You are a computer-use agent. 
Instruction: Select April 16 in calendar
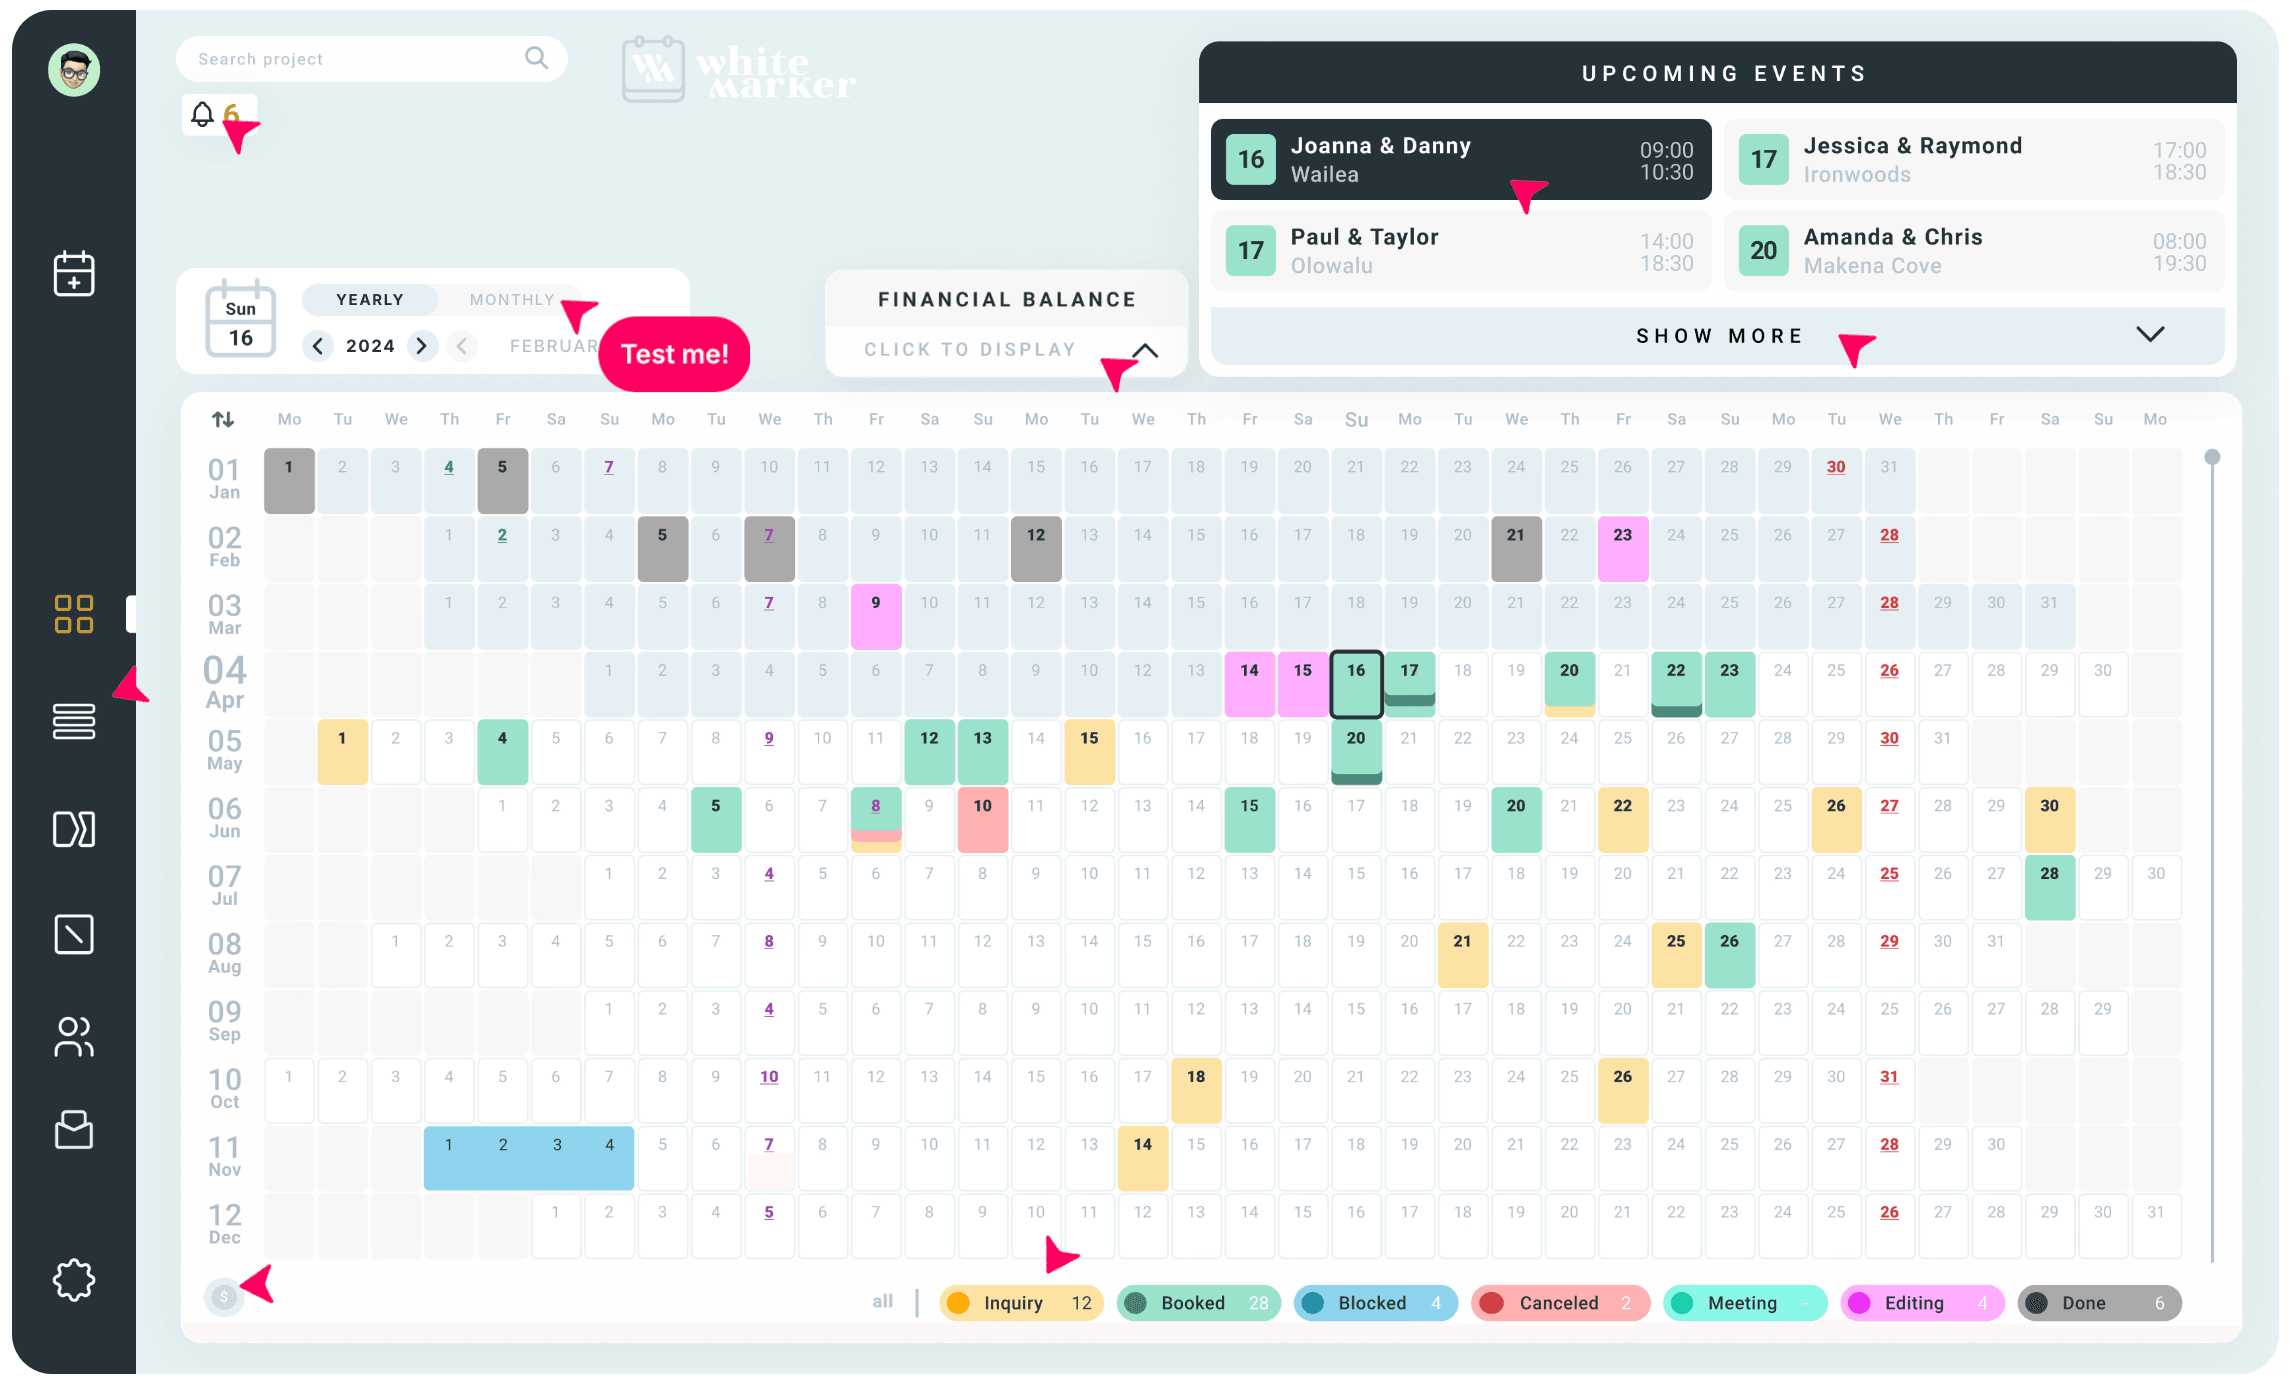tap(1356, 684)
